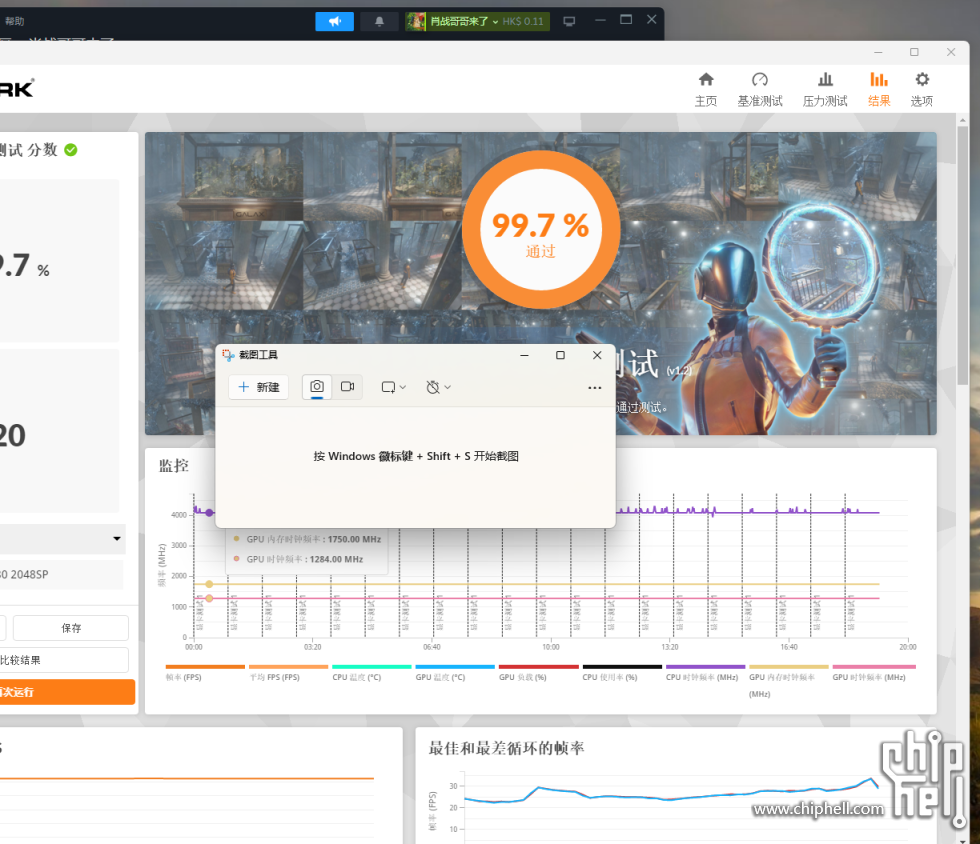Open Steam notifications bell
This screenshot has width=980, height=844.
pyautogui.click(x=379, y=21)
